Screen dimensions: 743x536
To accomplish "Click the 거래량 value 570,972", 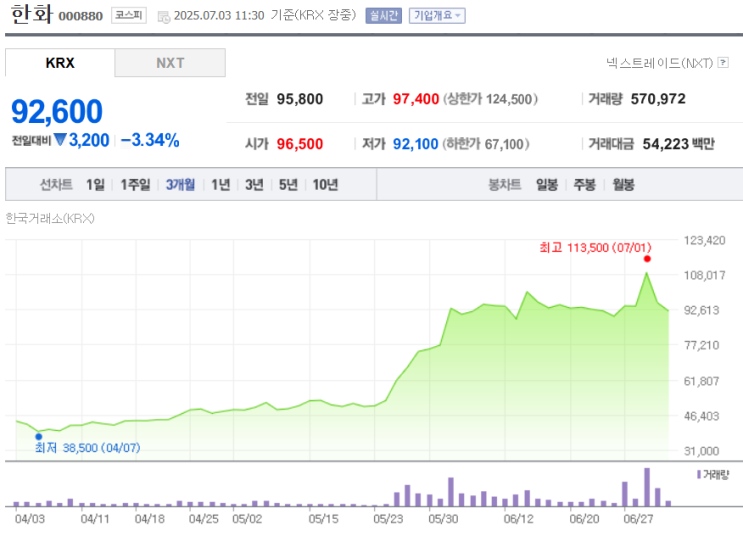I will [x=658, y=99].
